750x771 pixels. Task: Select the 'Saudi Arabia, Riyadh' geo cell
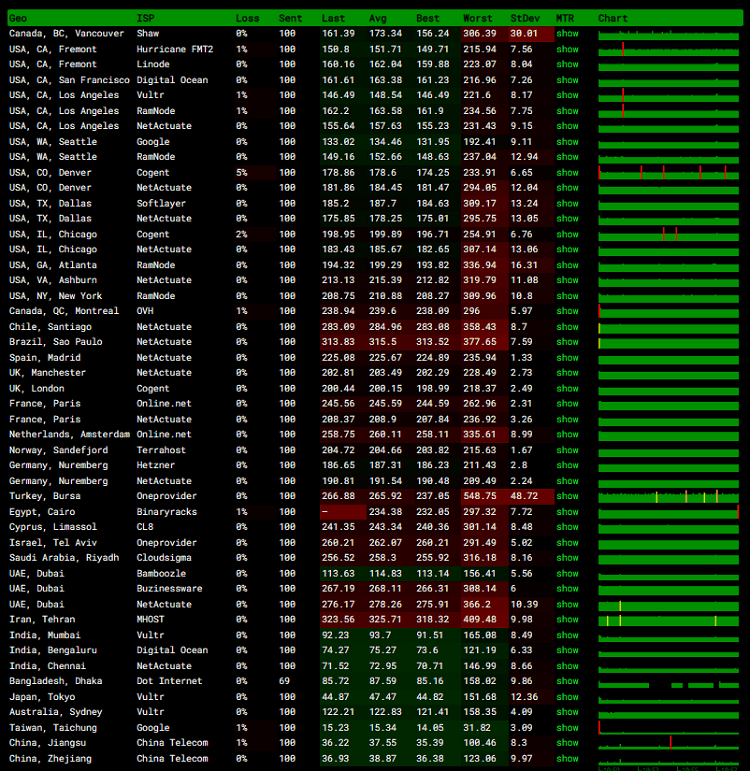(64, 558)
